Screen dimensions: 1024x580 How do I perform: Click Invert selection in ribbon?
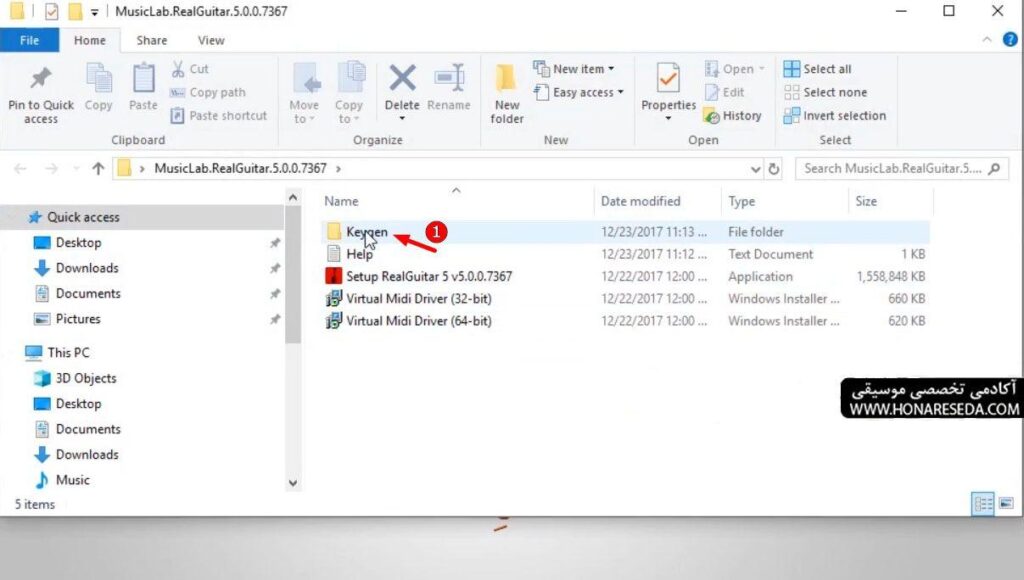click(835, 116)
